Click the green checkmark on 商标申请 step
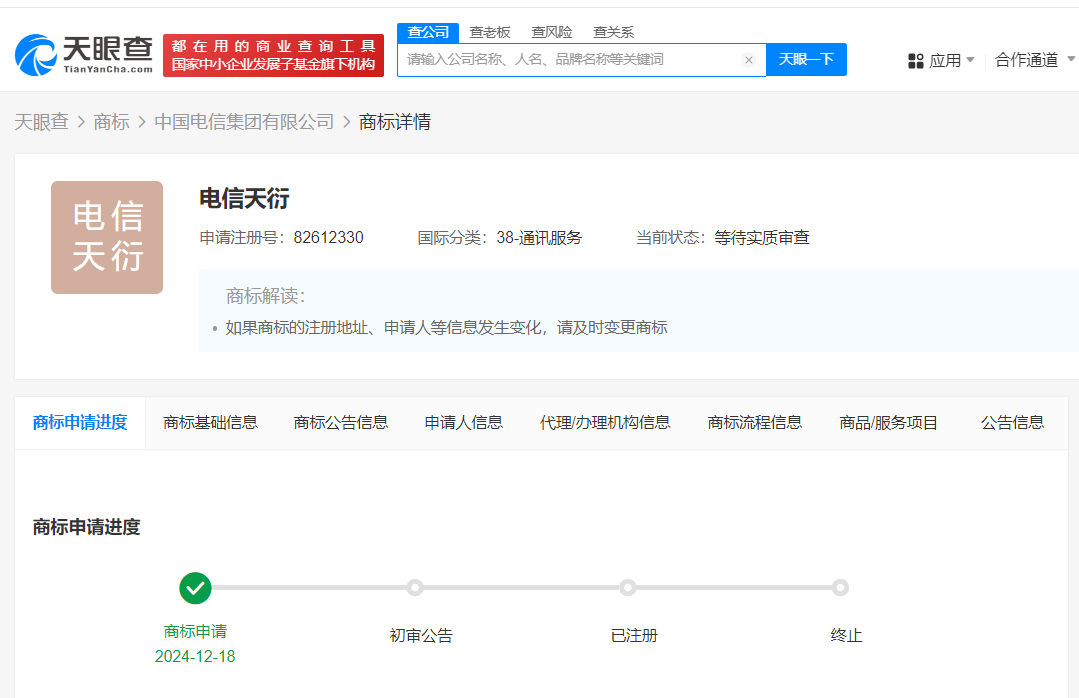 point(195,588)
